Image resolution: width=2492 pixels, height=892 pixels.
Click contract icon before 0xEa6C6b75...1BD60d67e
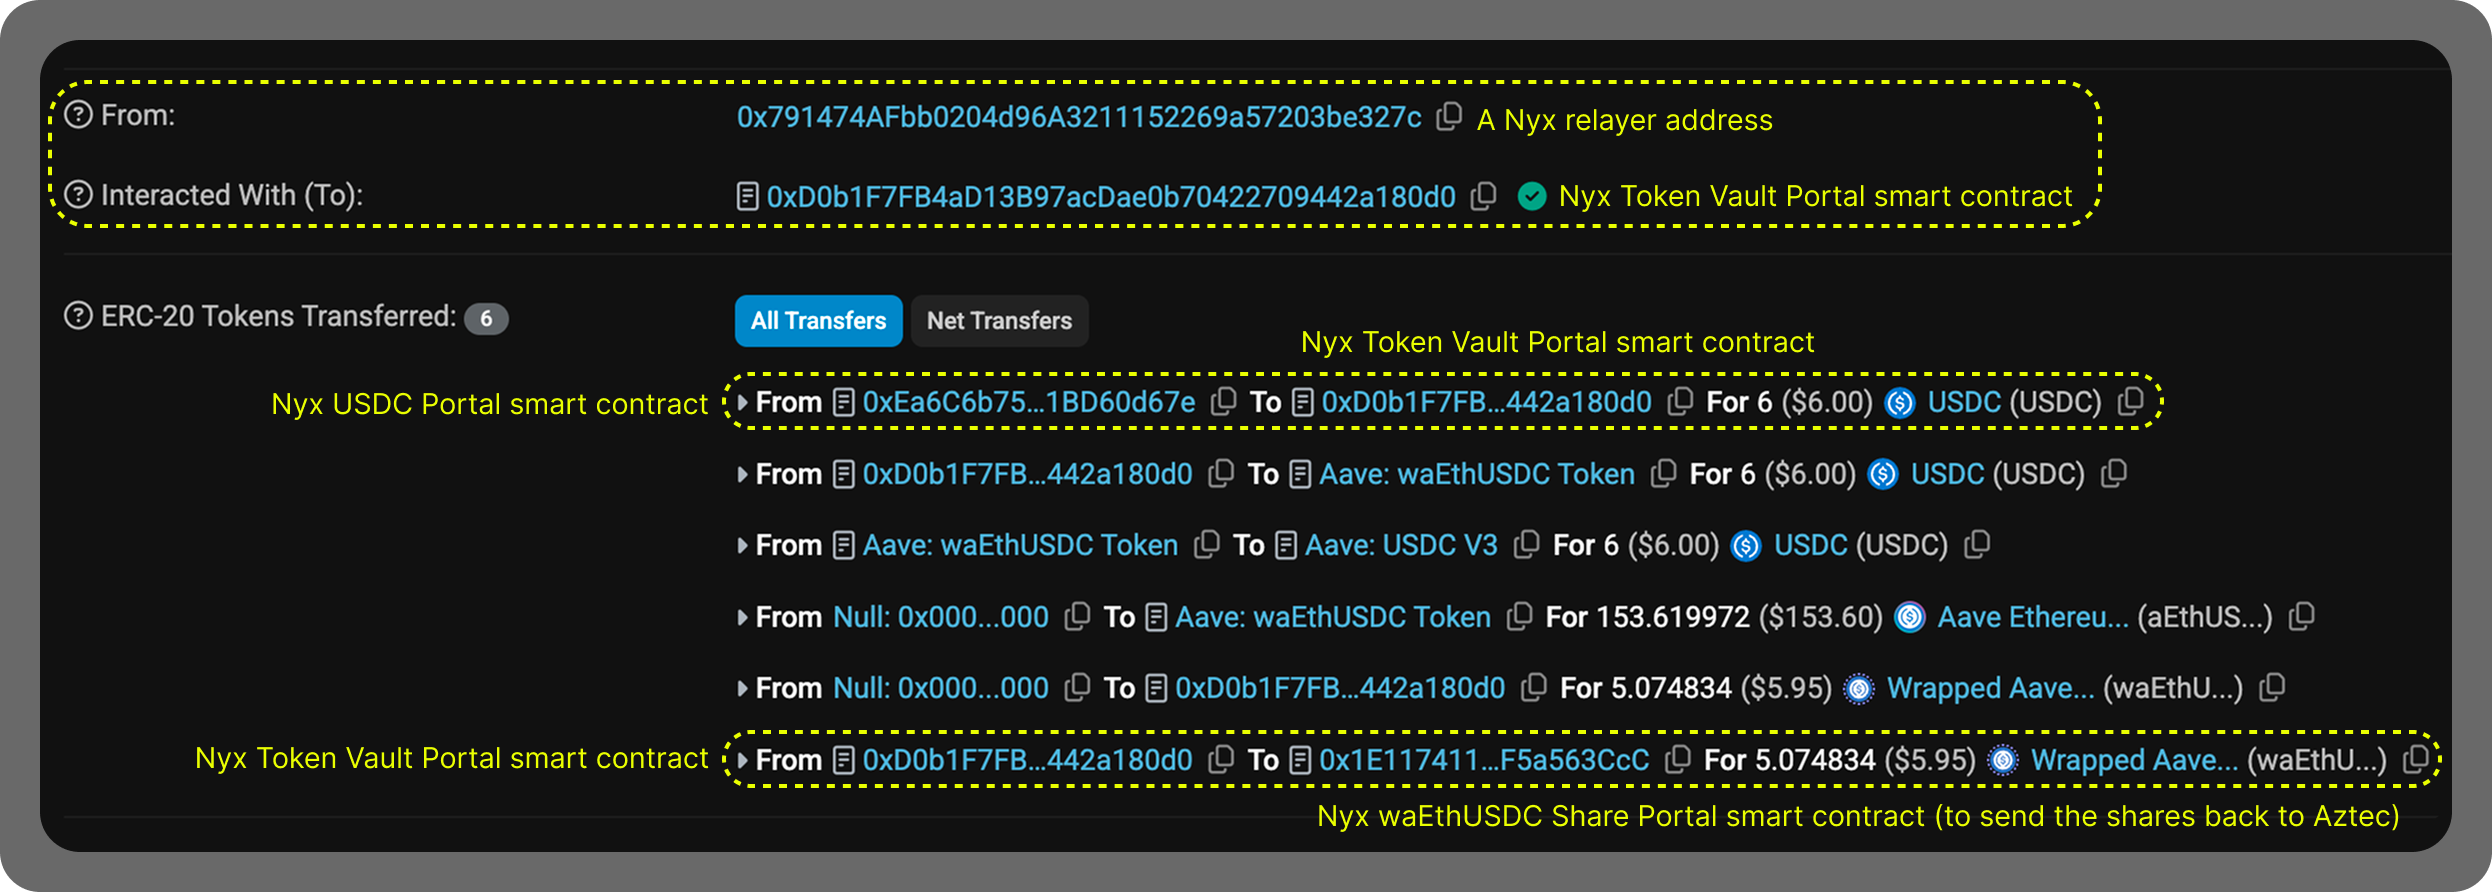tap(844, 402)
